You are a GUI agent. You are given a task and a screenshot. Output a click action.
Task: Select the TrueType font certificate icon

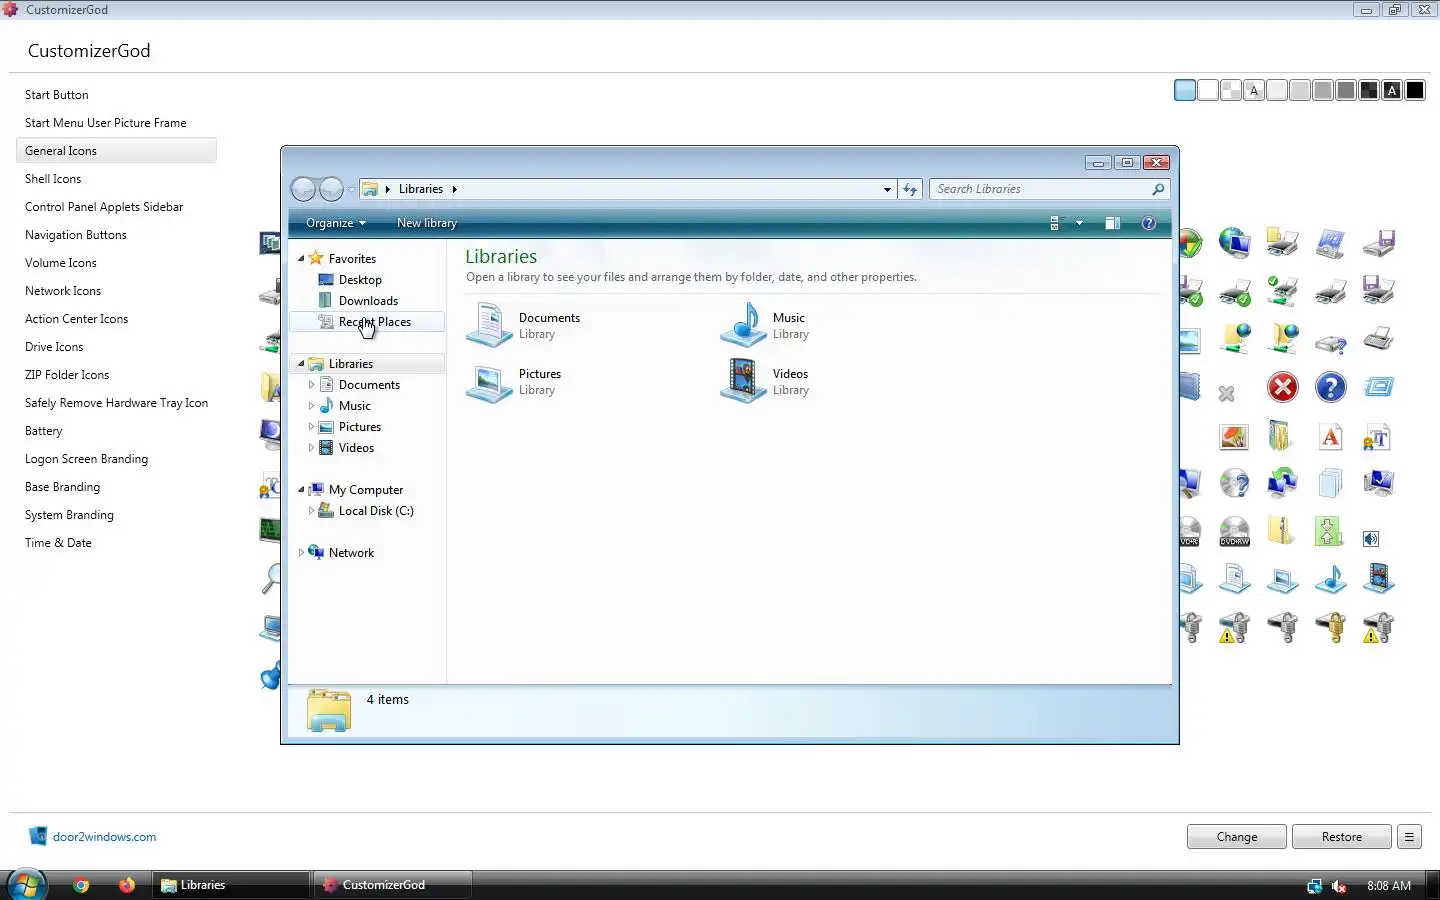coord(1377,437)
